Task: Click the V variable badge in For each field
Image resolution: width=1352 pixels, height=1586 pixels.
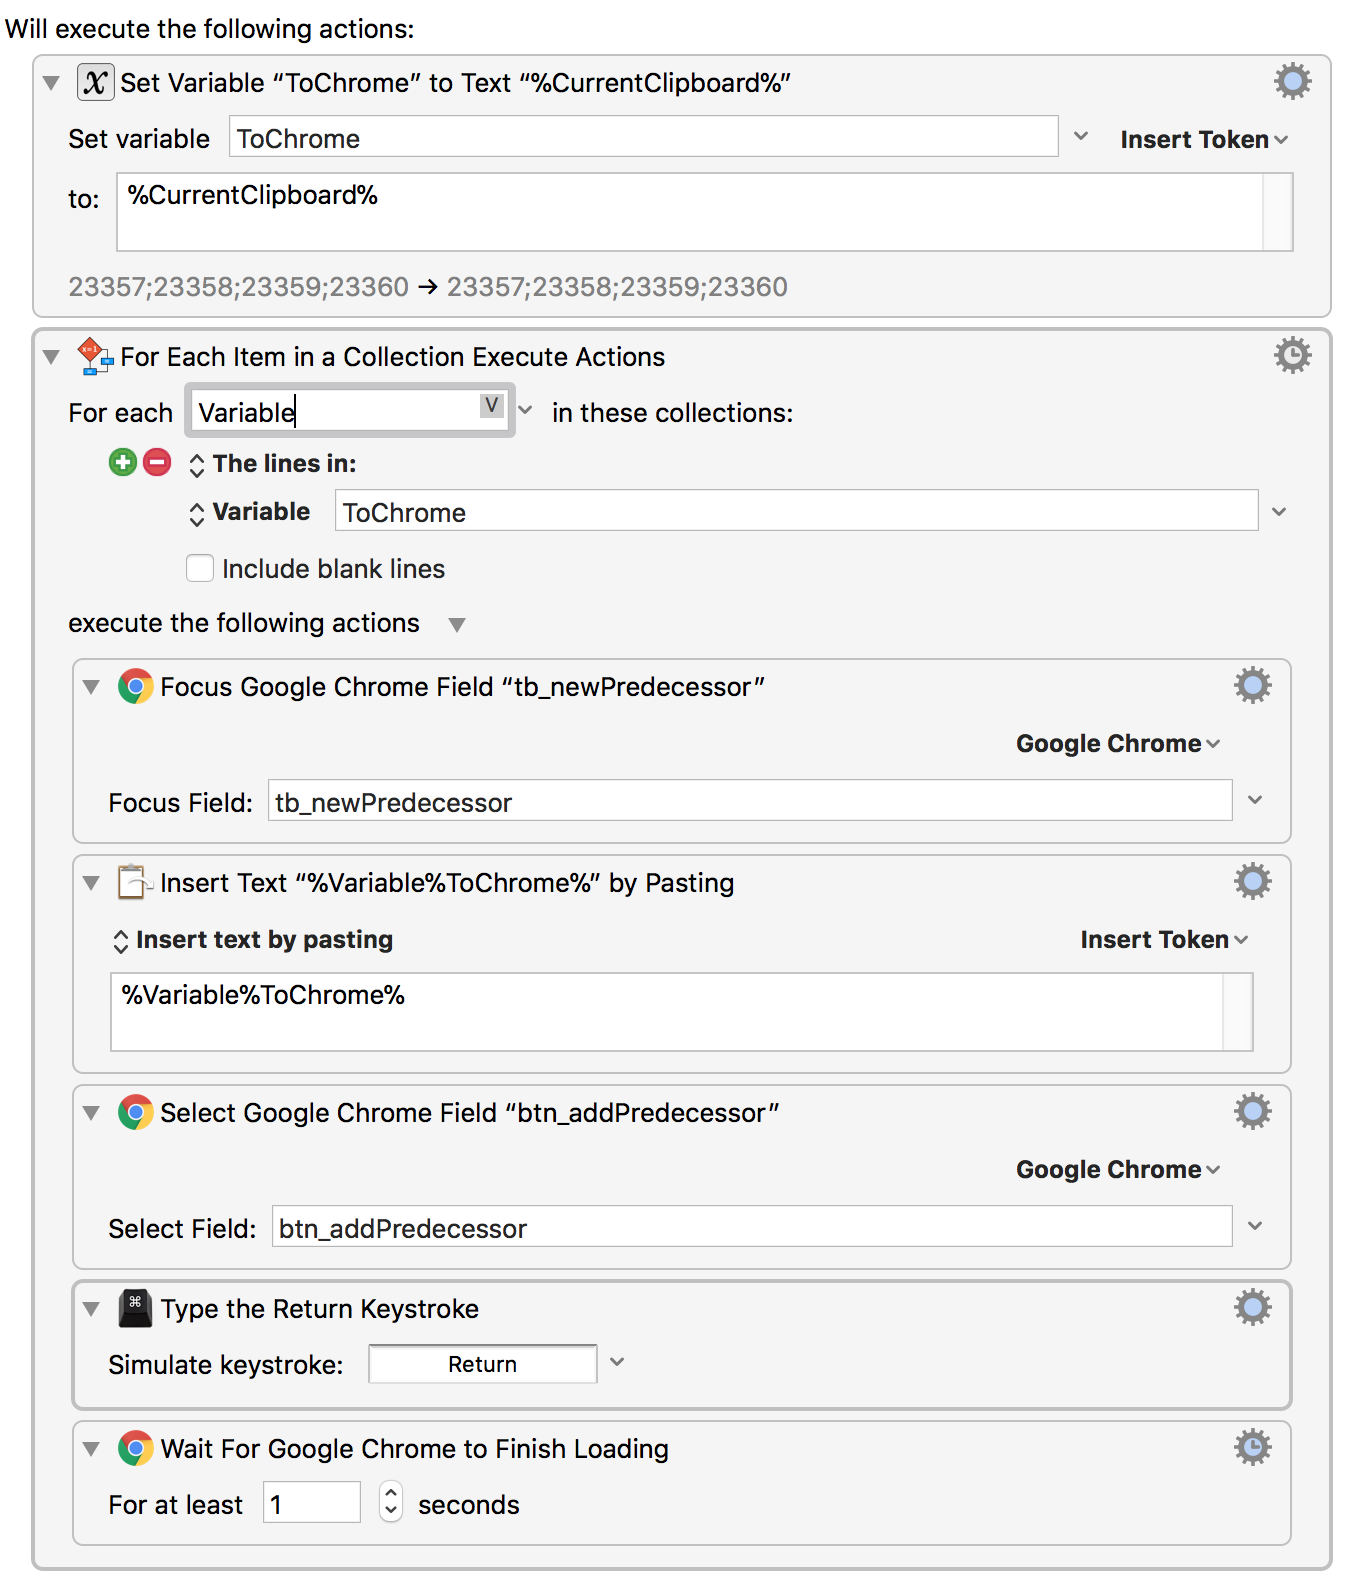Action: click(x=491, y=405)
